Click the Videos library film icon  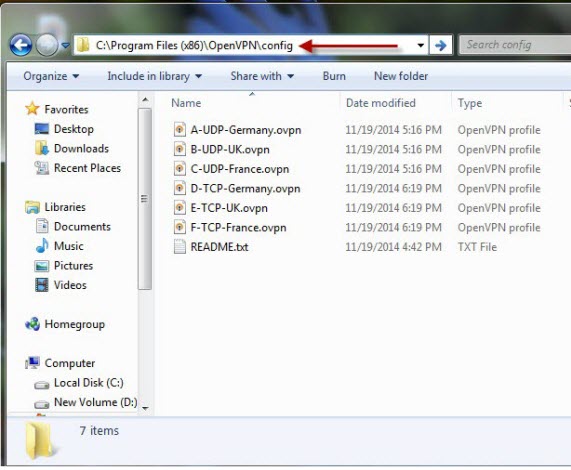42,285
